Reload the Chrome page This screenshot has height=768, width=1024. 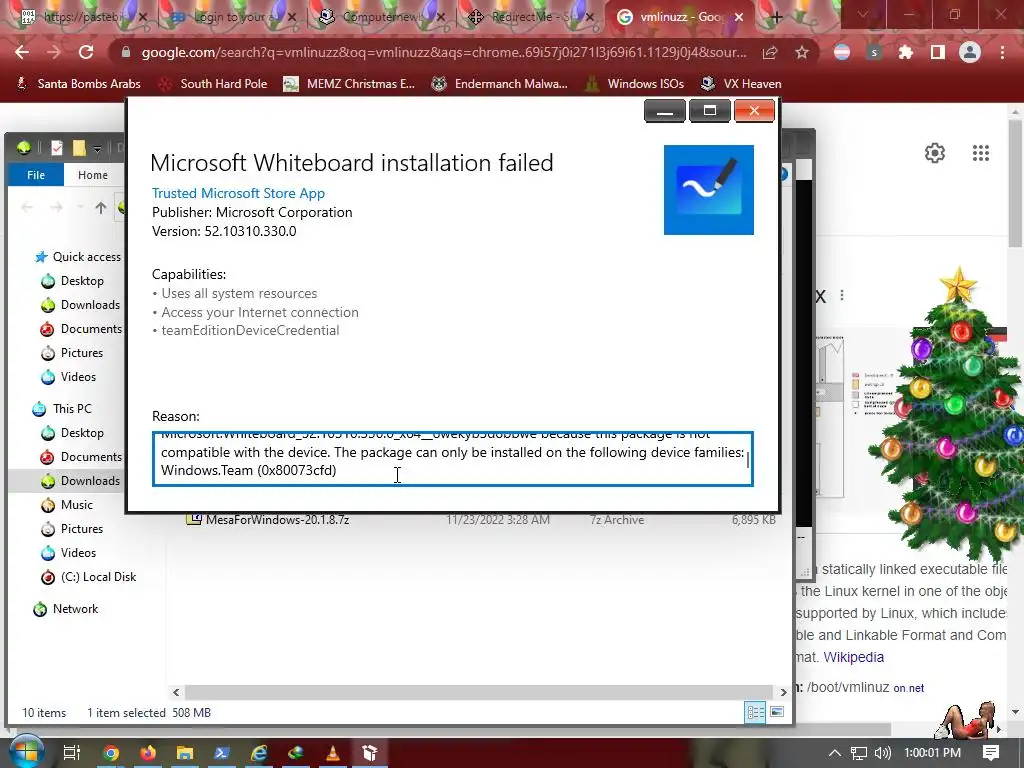[86, 52]
